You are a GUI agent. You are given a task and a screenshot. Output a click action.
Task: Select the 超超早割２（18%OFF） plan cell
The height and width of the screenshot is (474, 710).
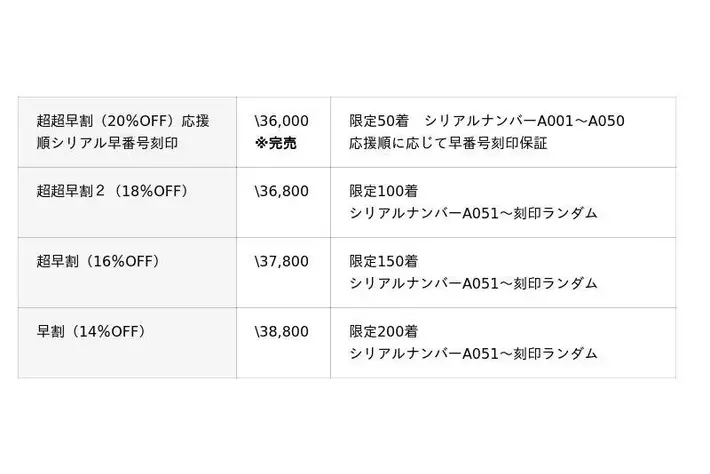click(x=111, y=191)
